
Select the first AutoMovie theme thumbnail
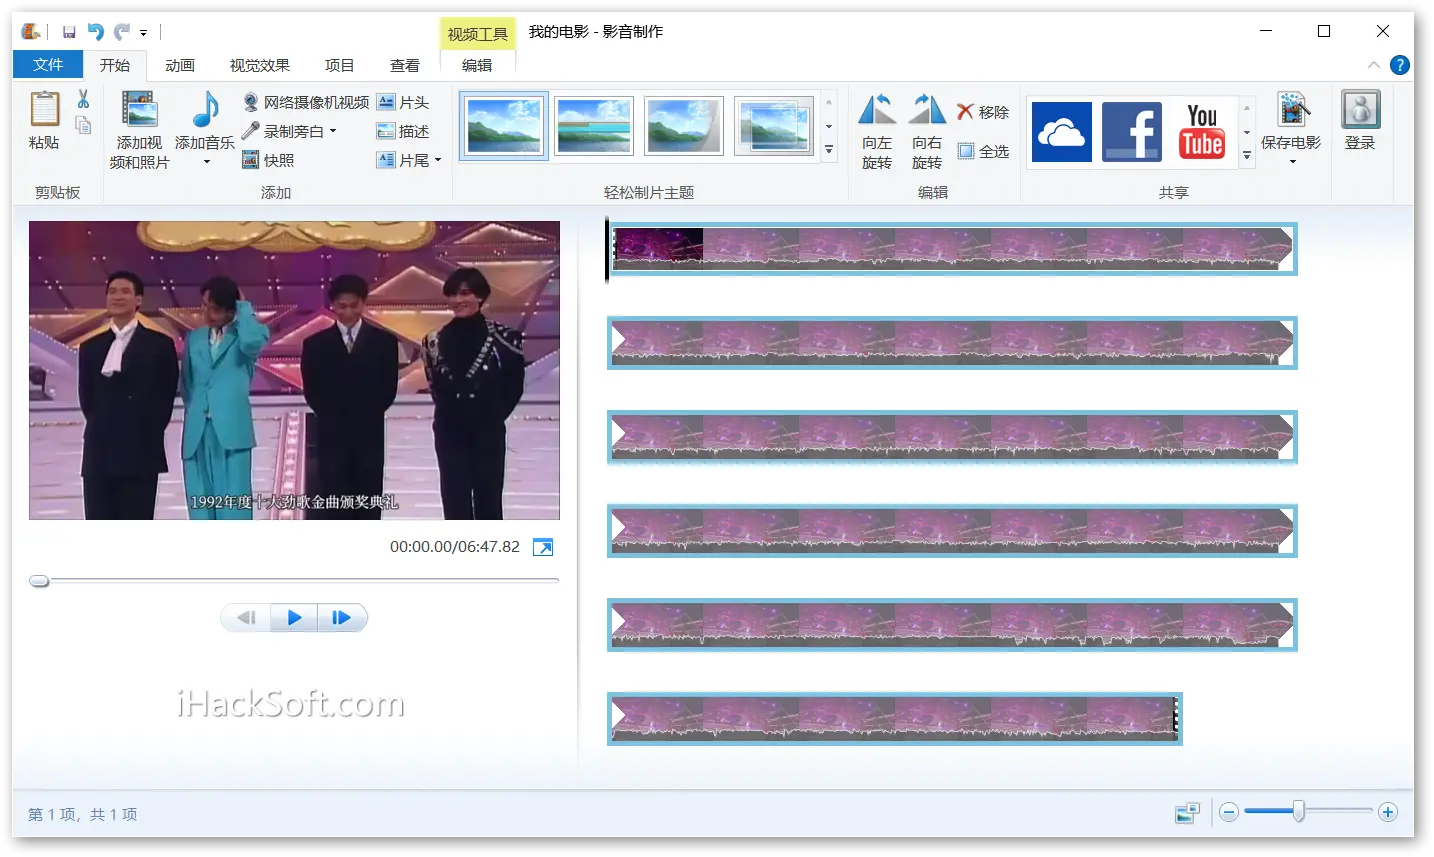point(504,126)
